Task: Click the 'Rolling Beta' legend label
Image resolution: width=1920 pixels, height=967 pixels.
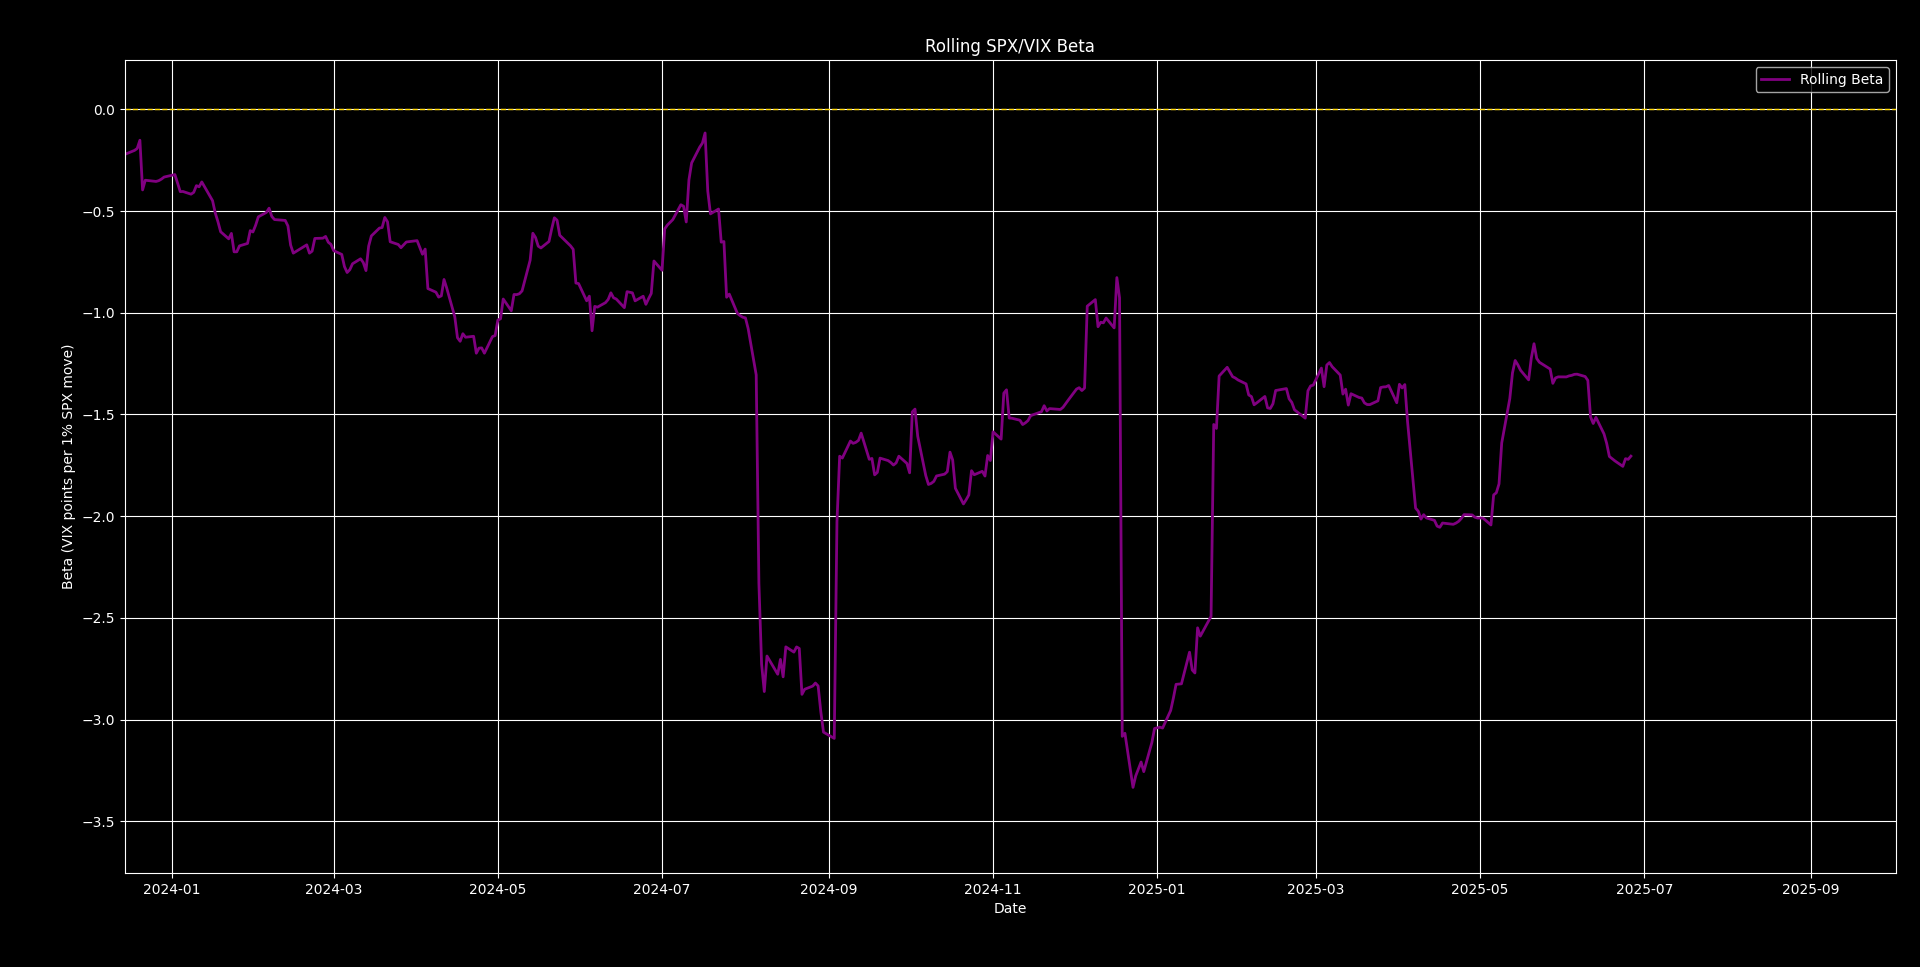Action: [1841, 79]
